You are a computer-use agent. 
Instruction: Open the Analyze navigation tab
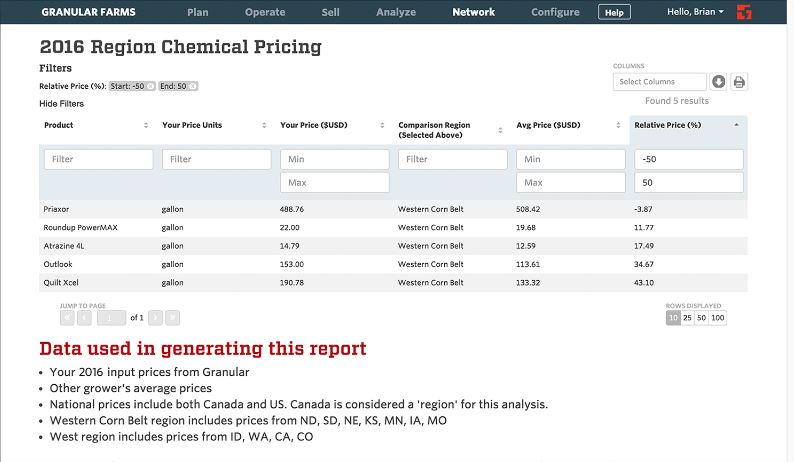pos(396,12)
